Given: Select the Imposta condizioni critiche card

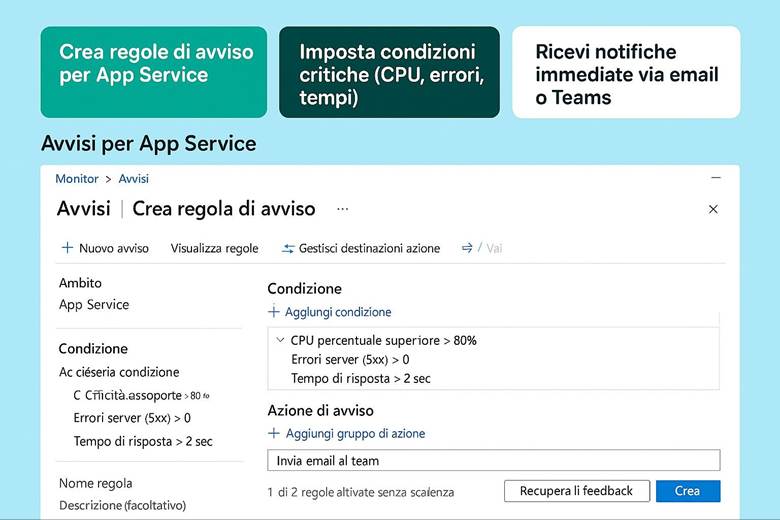Looking at the screenshot, I should pos(389,72).
